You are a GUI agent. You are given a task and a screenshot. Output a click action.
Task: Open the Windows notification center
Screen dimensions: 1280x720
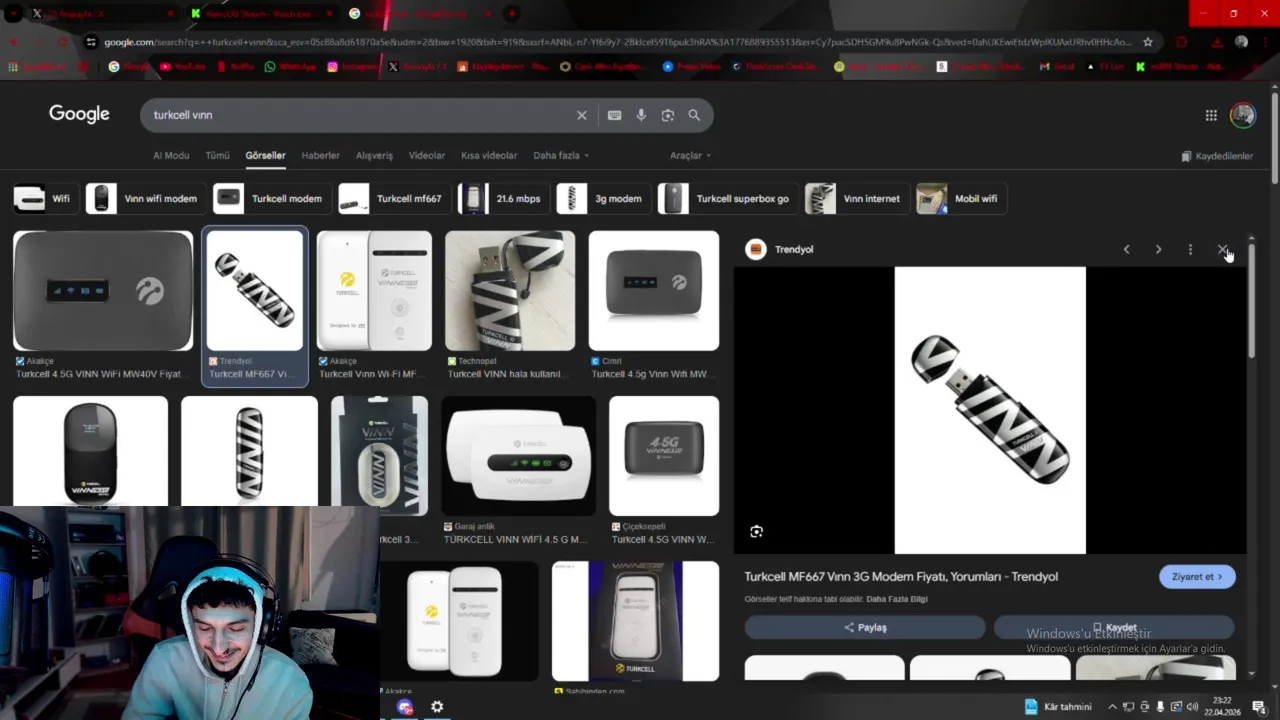point(1259,707)
